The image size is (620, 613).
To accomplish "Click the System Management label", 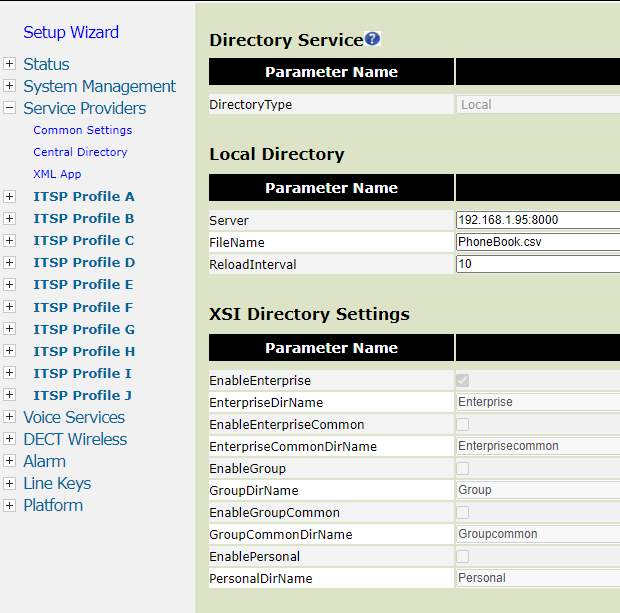I will [99, 86].
